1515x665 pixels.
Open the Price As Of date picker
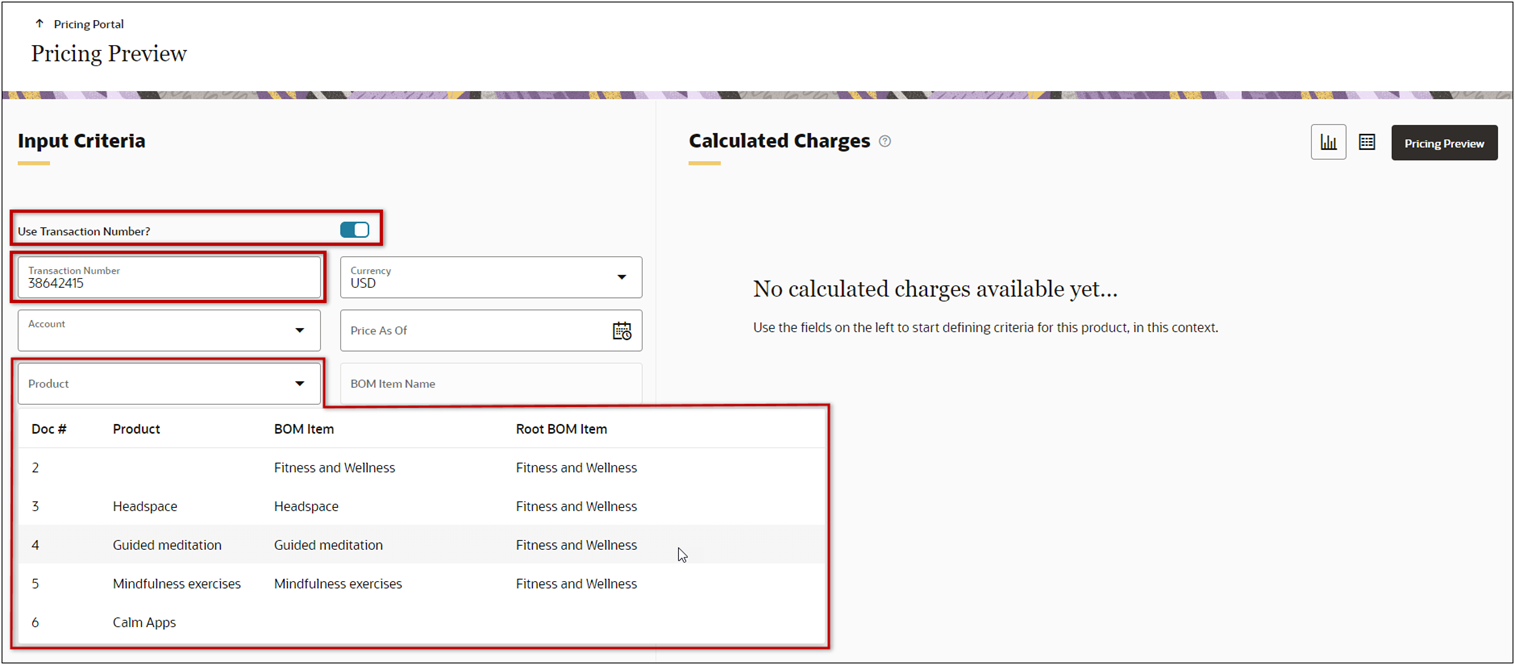click(622, 330)
